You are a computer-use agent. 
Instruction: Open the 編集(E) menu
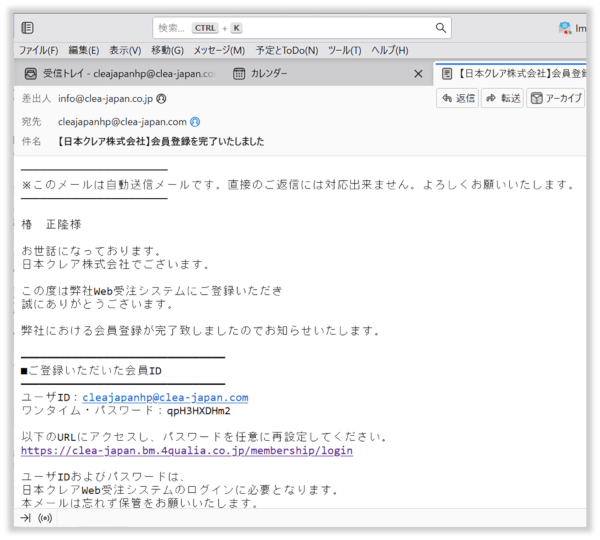84,51
